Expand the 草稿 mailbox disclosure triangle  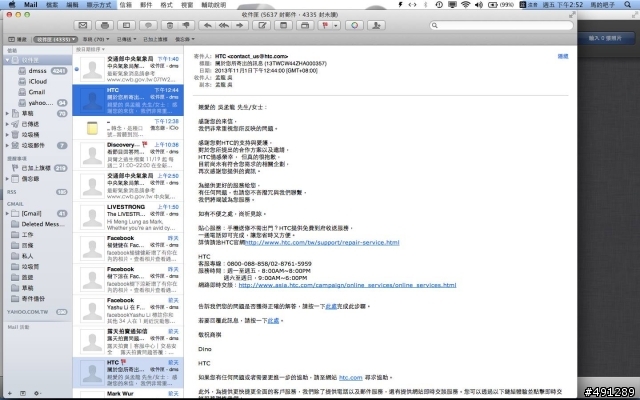(x=7, y=113)
